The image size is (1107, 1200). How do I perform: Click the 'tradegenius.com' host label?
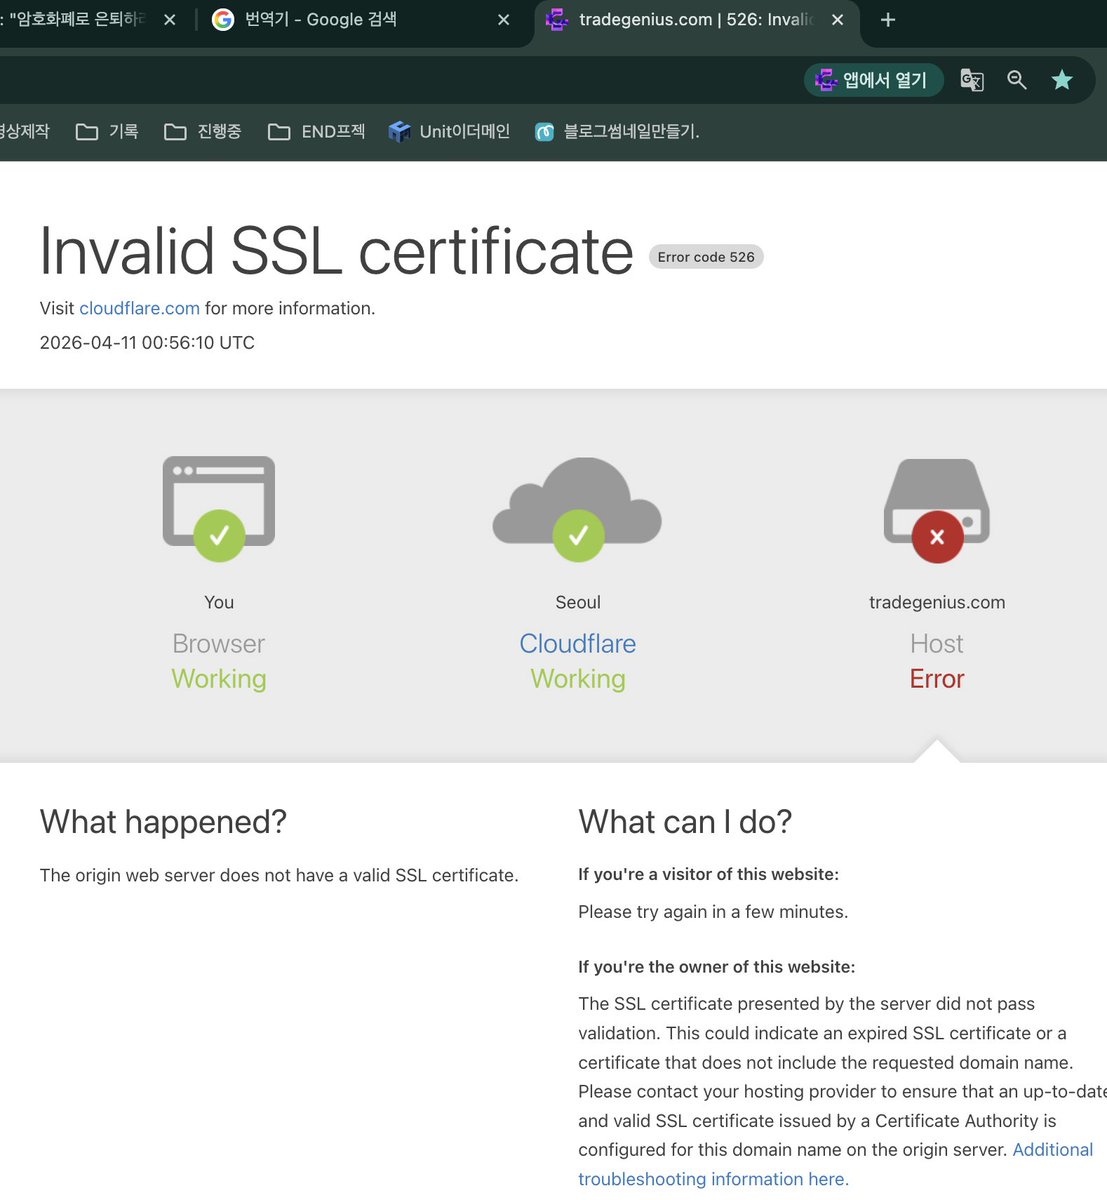coord(937,603)
